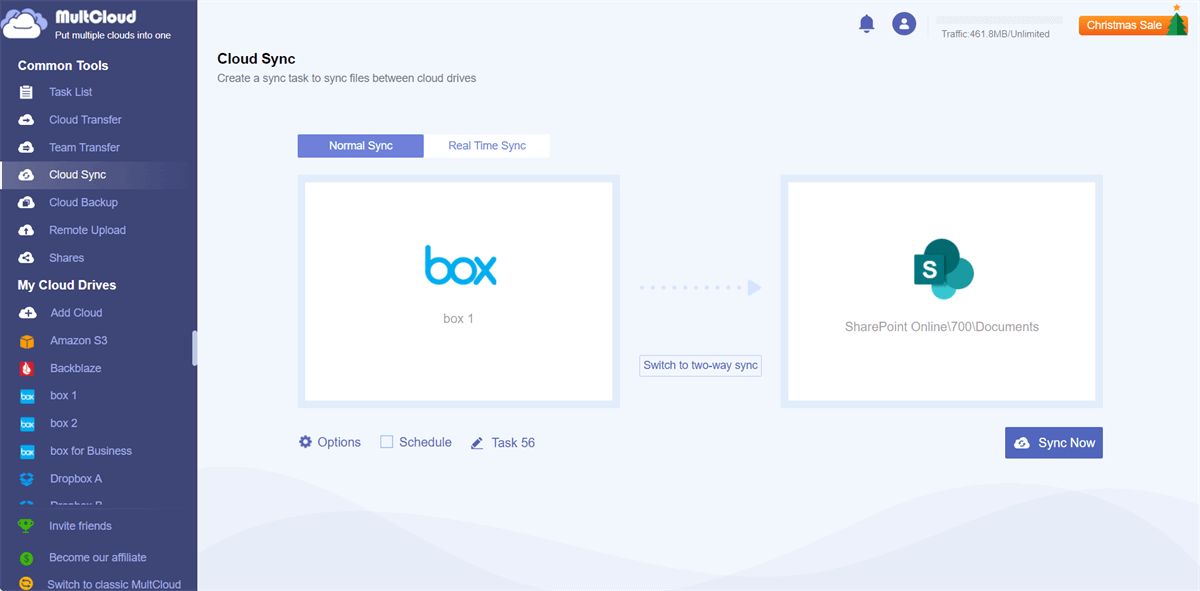Click Add Cloud in My Cloud Drives
This screenshot has height=591, width=1200.
(76, 313)
